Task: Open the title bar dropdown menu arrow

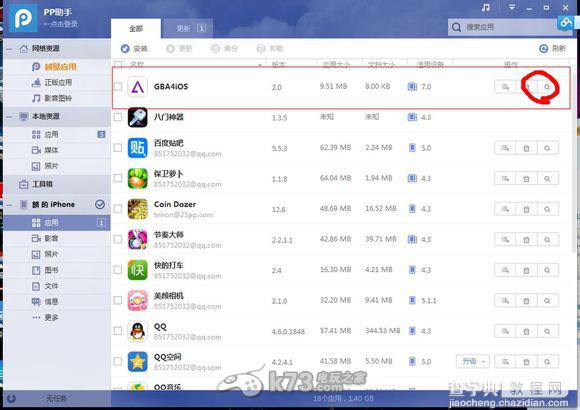Action: tap(512, 7)
